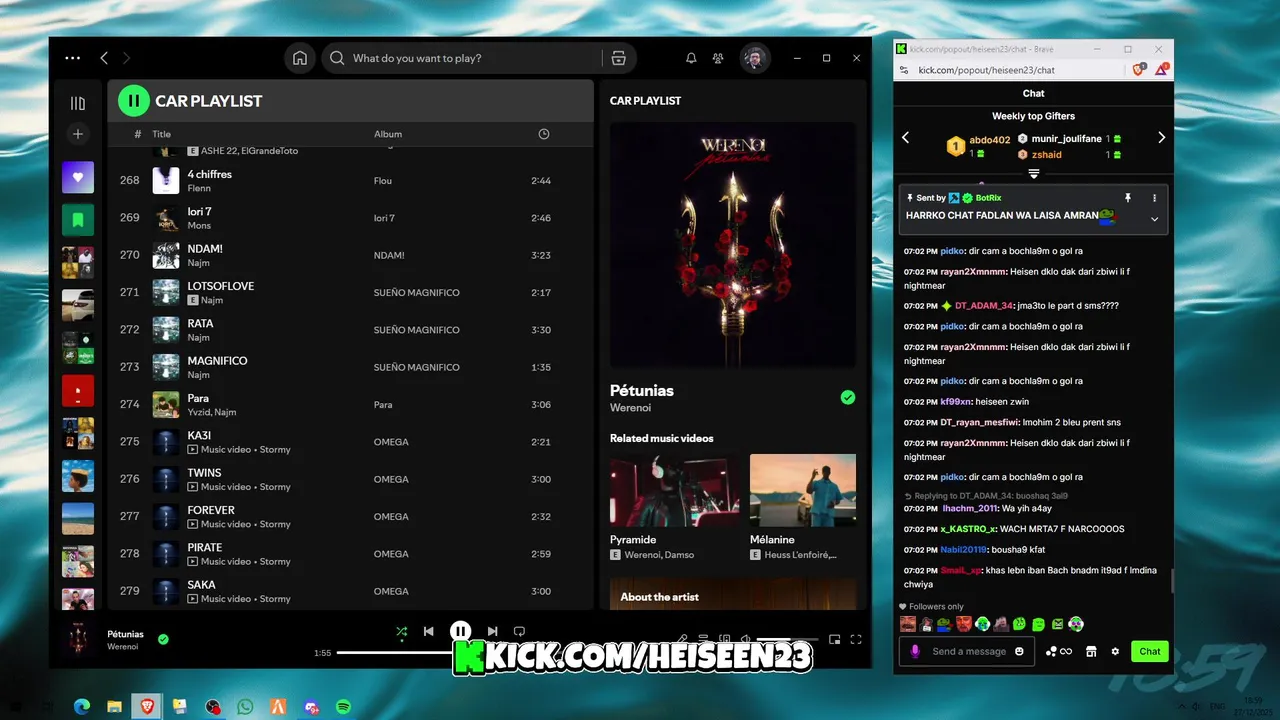This screenshot has width=1280, height=720.
Task: Open Kick chat settings gear
Action: point(1115,651)
